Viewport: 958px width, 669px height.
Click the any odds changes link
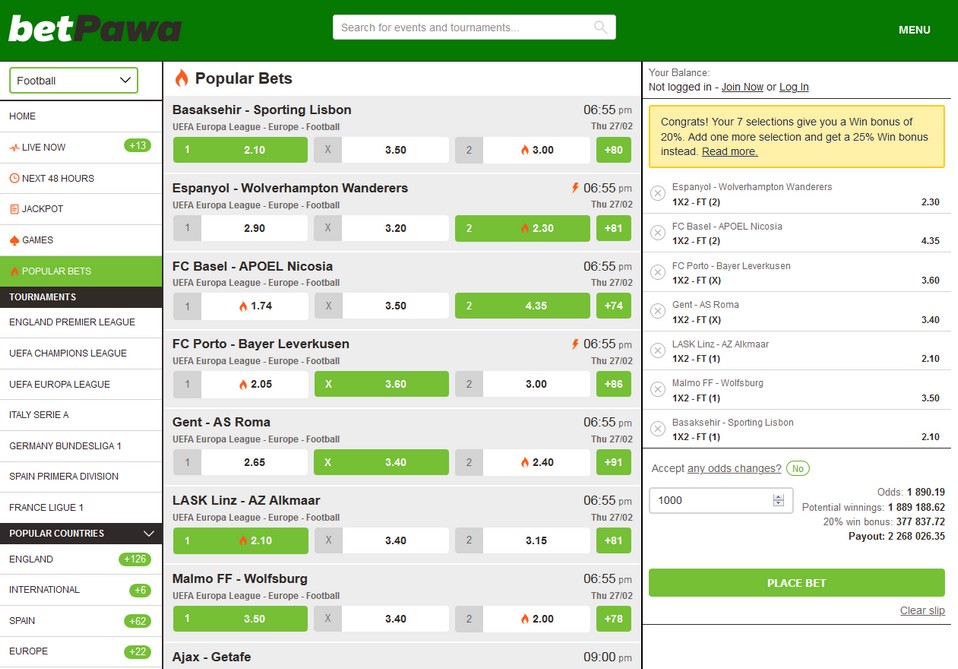coord(734,469)
